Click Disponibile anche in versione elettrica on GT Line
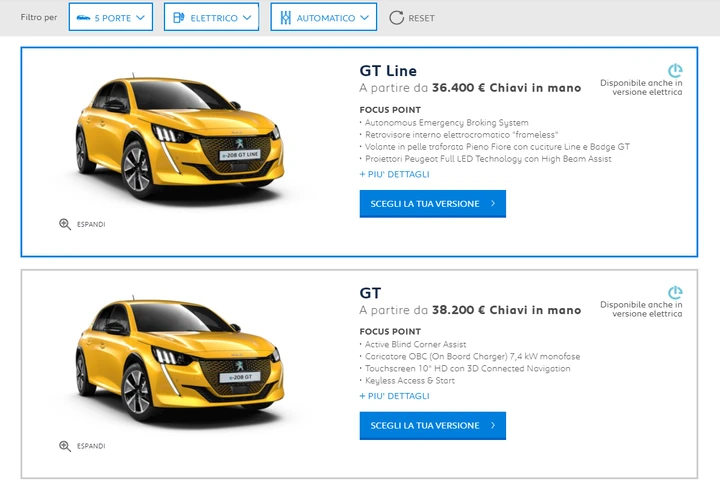Screen dimensions: 720x495 point(641,87)
